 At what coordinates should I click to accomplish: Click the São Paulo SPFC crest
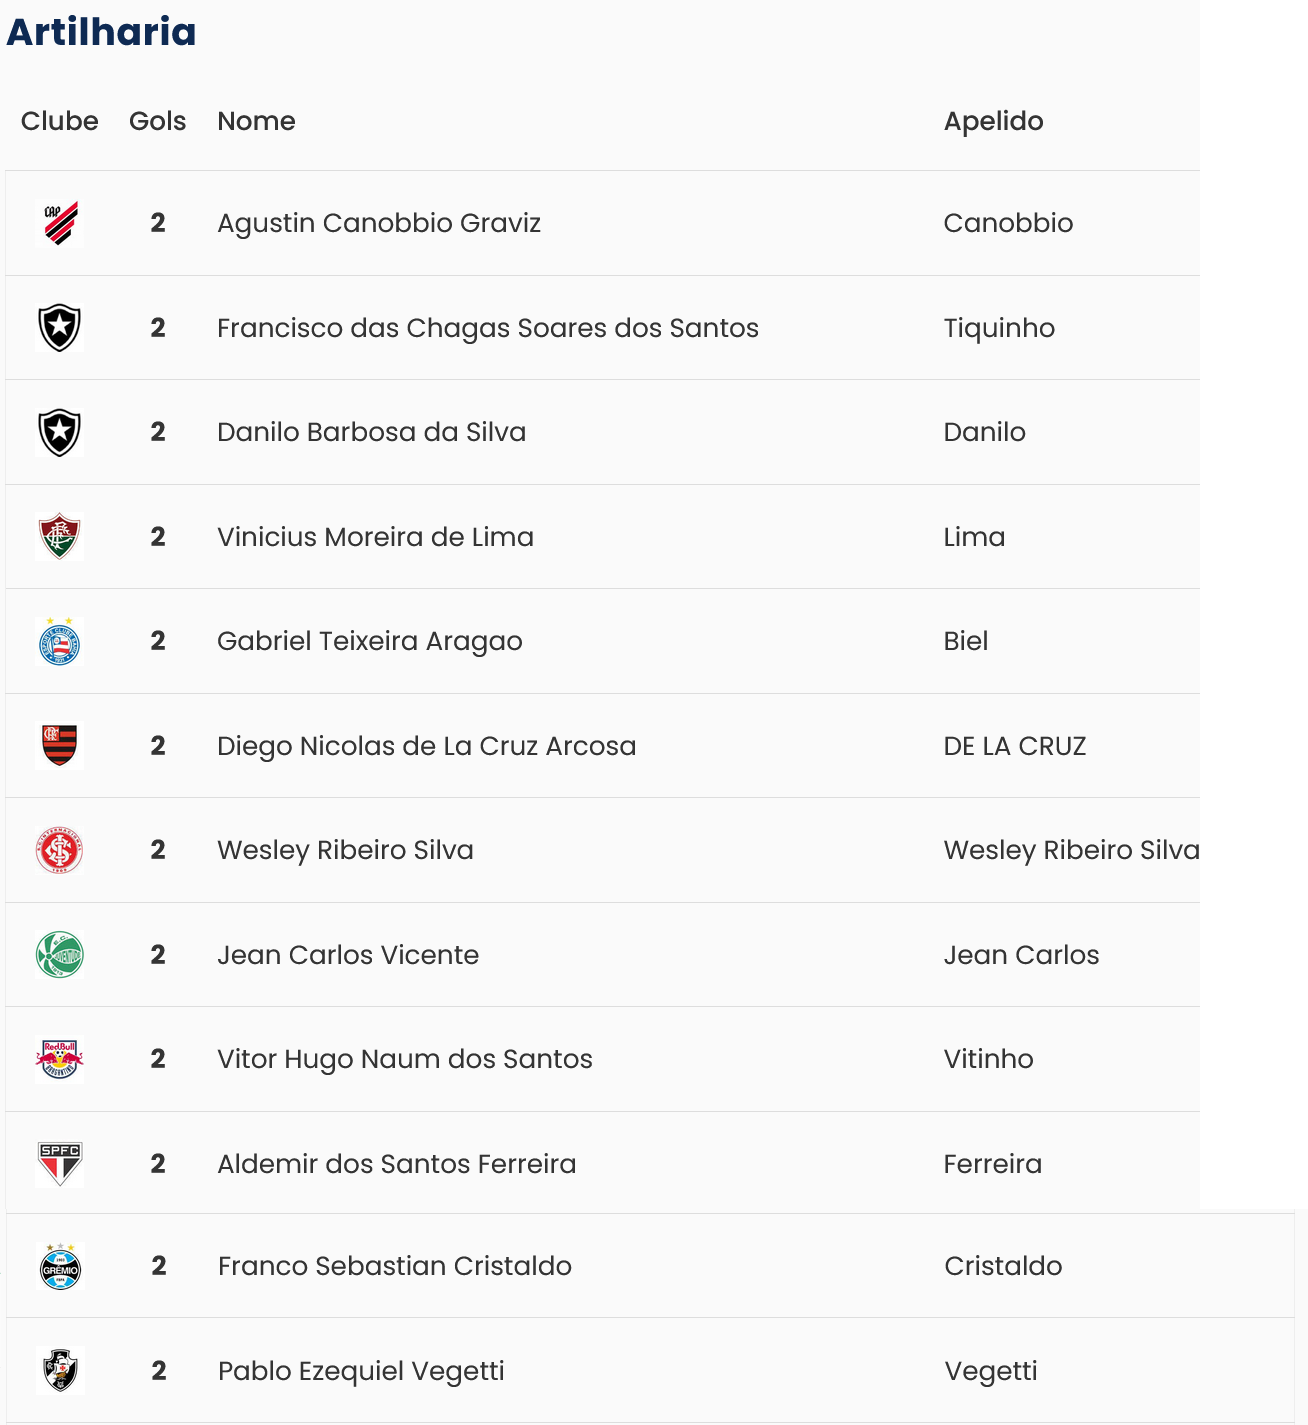[x=59, y=1164]
